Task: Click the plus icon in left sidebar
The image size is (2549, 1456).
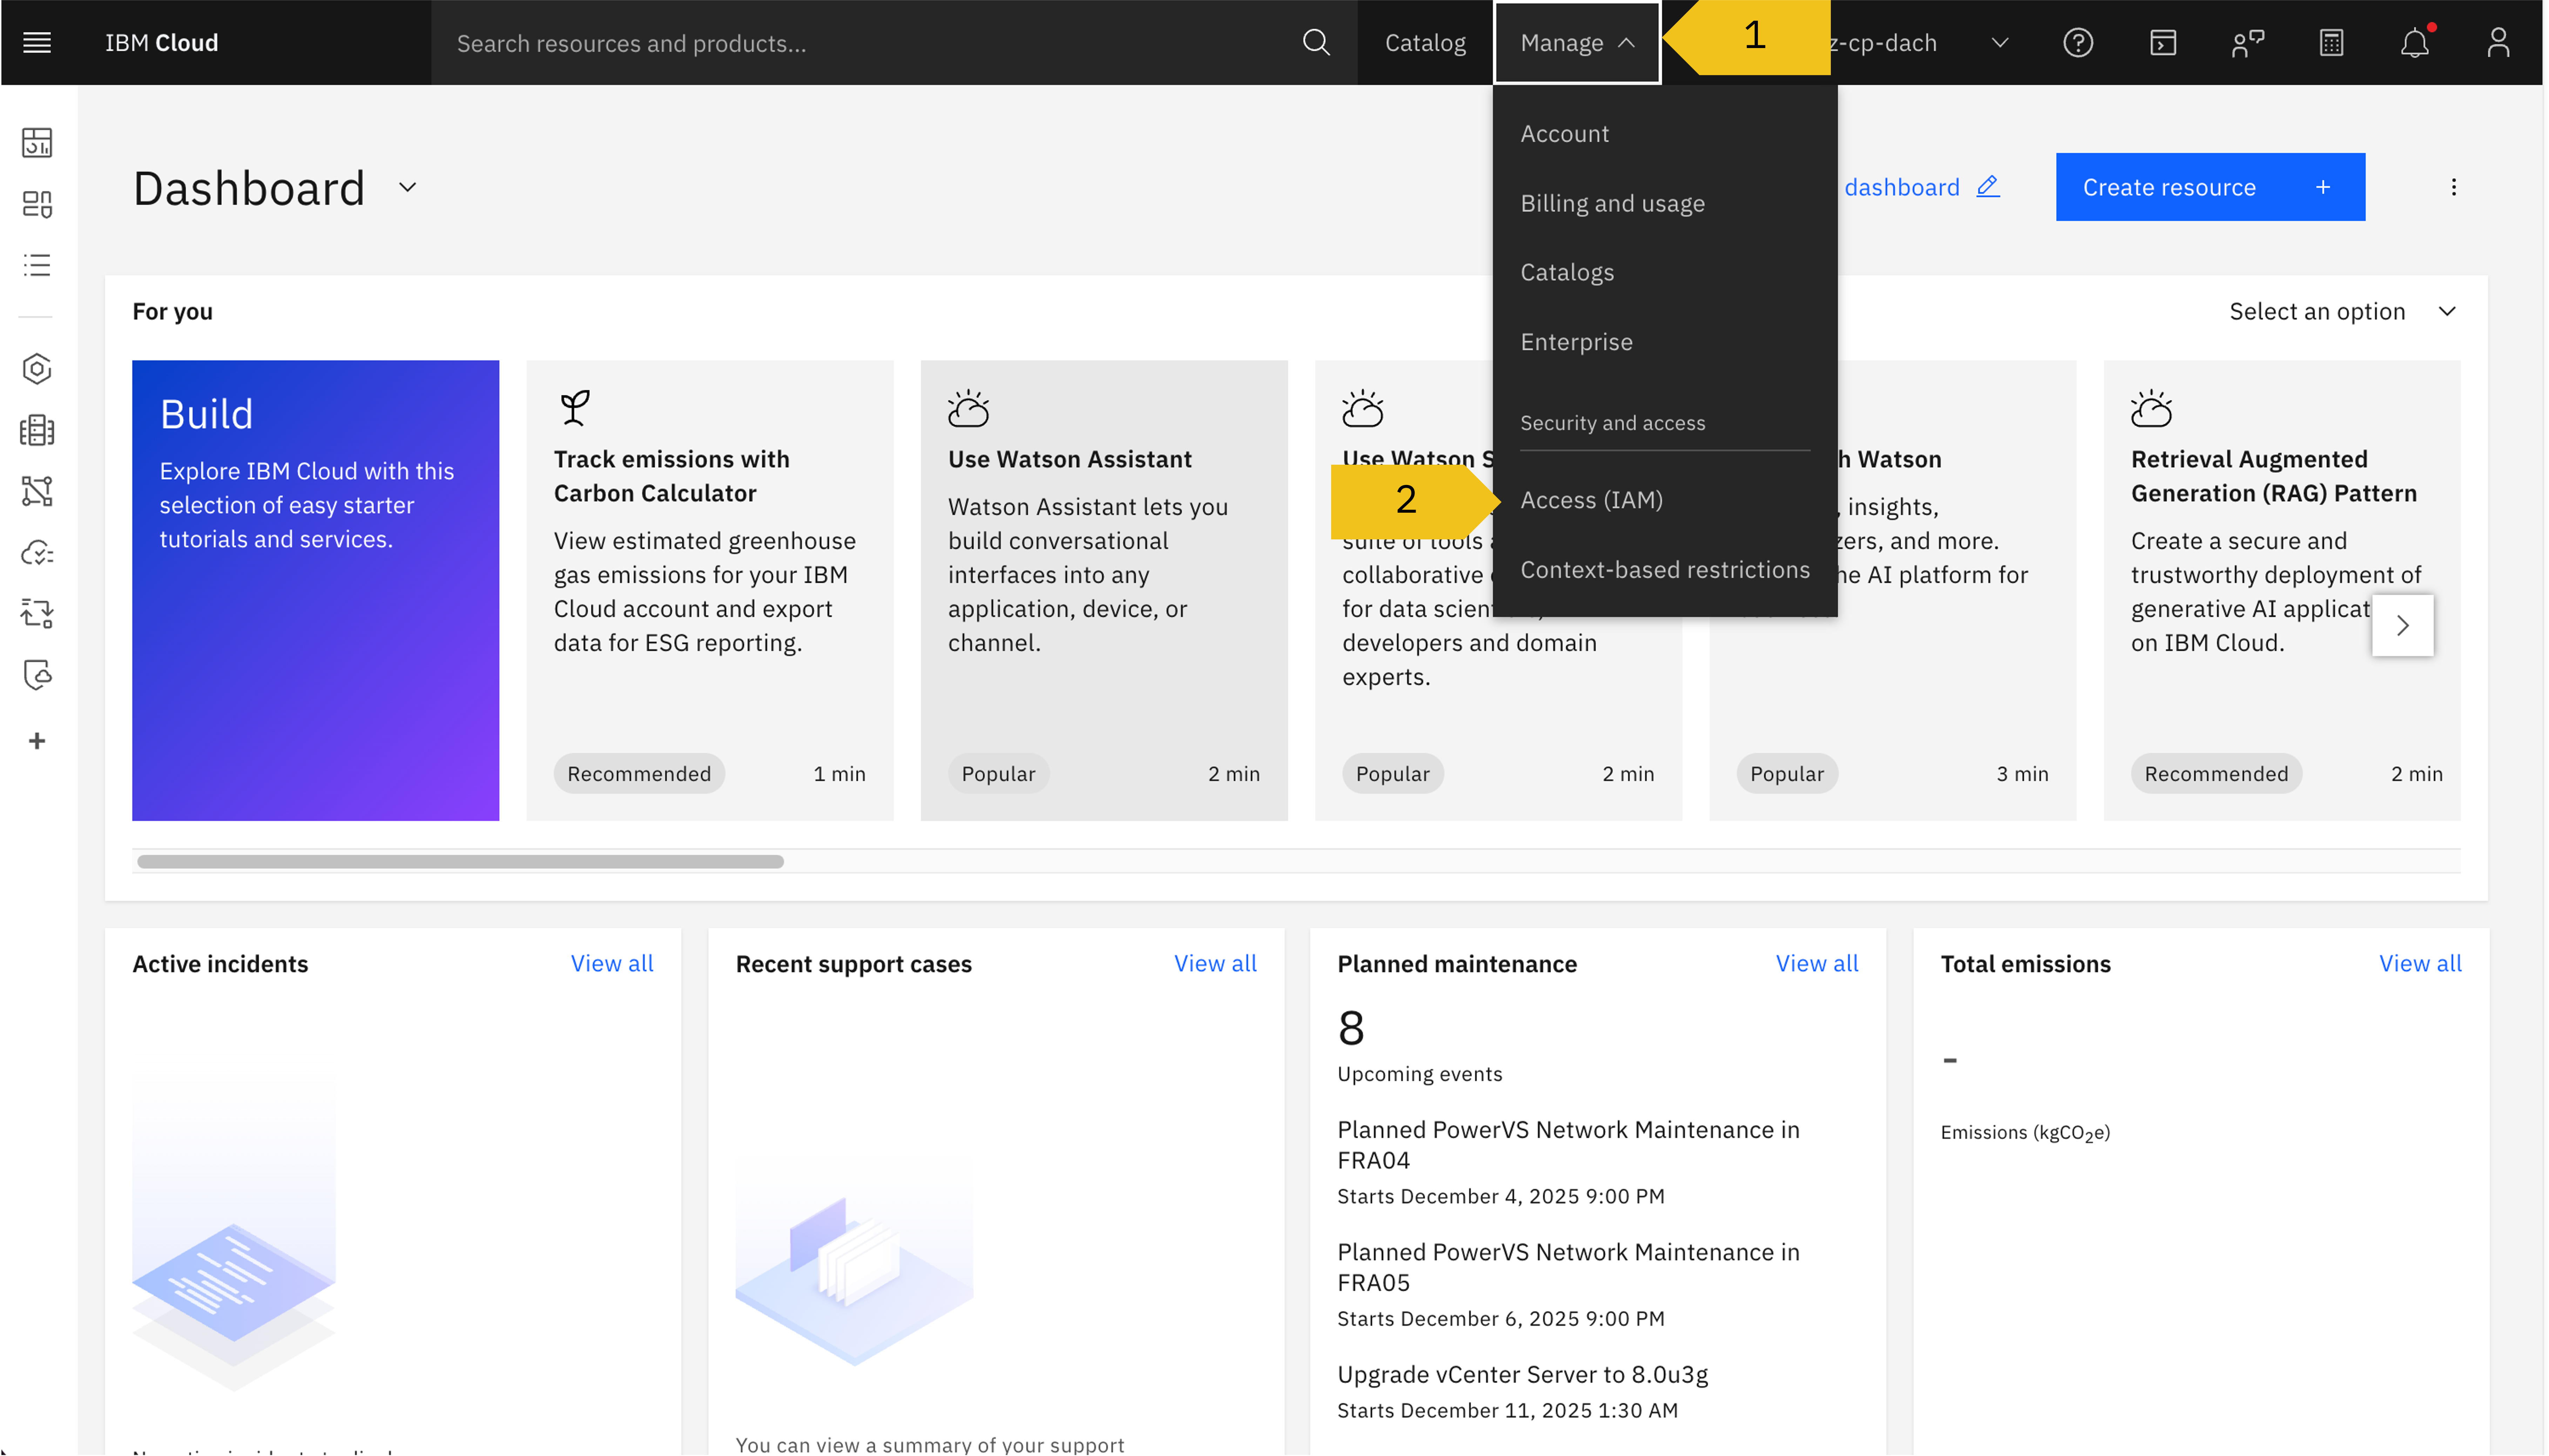Action: pos(37,741)
